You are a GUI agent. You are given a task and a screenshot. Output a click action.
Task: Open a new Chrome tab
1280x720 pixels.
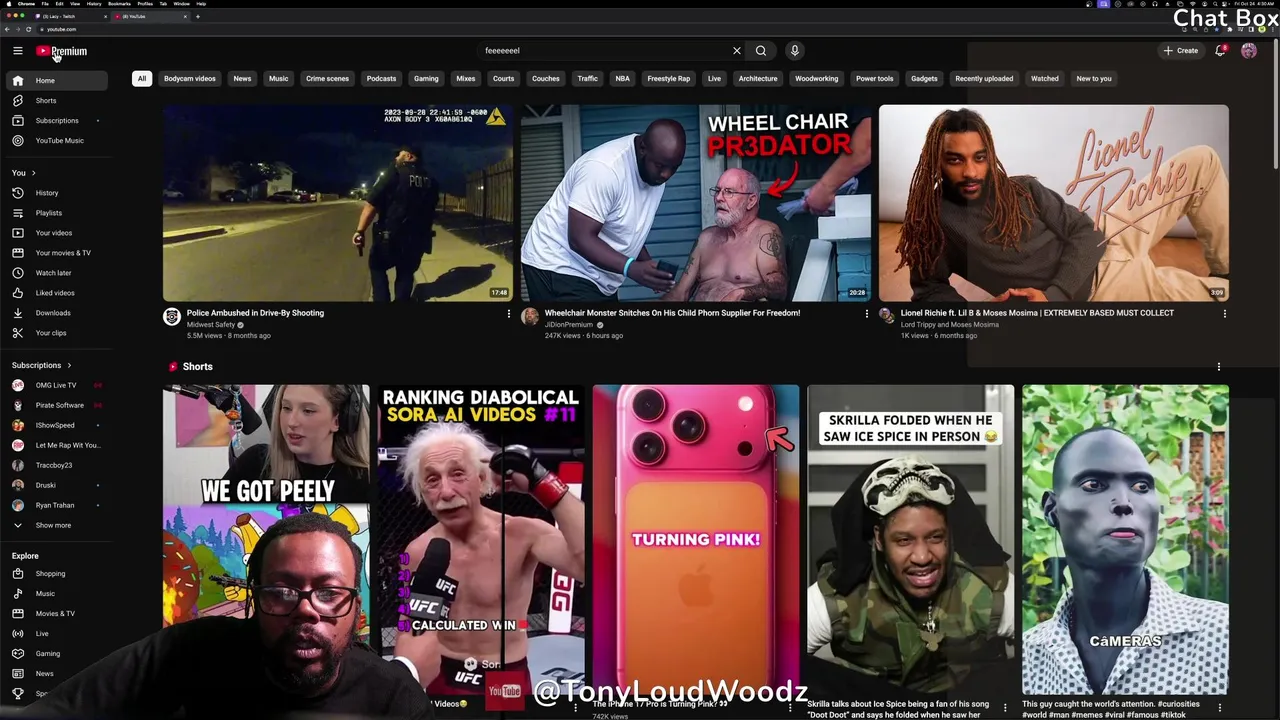click(197, 16)
